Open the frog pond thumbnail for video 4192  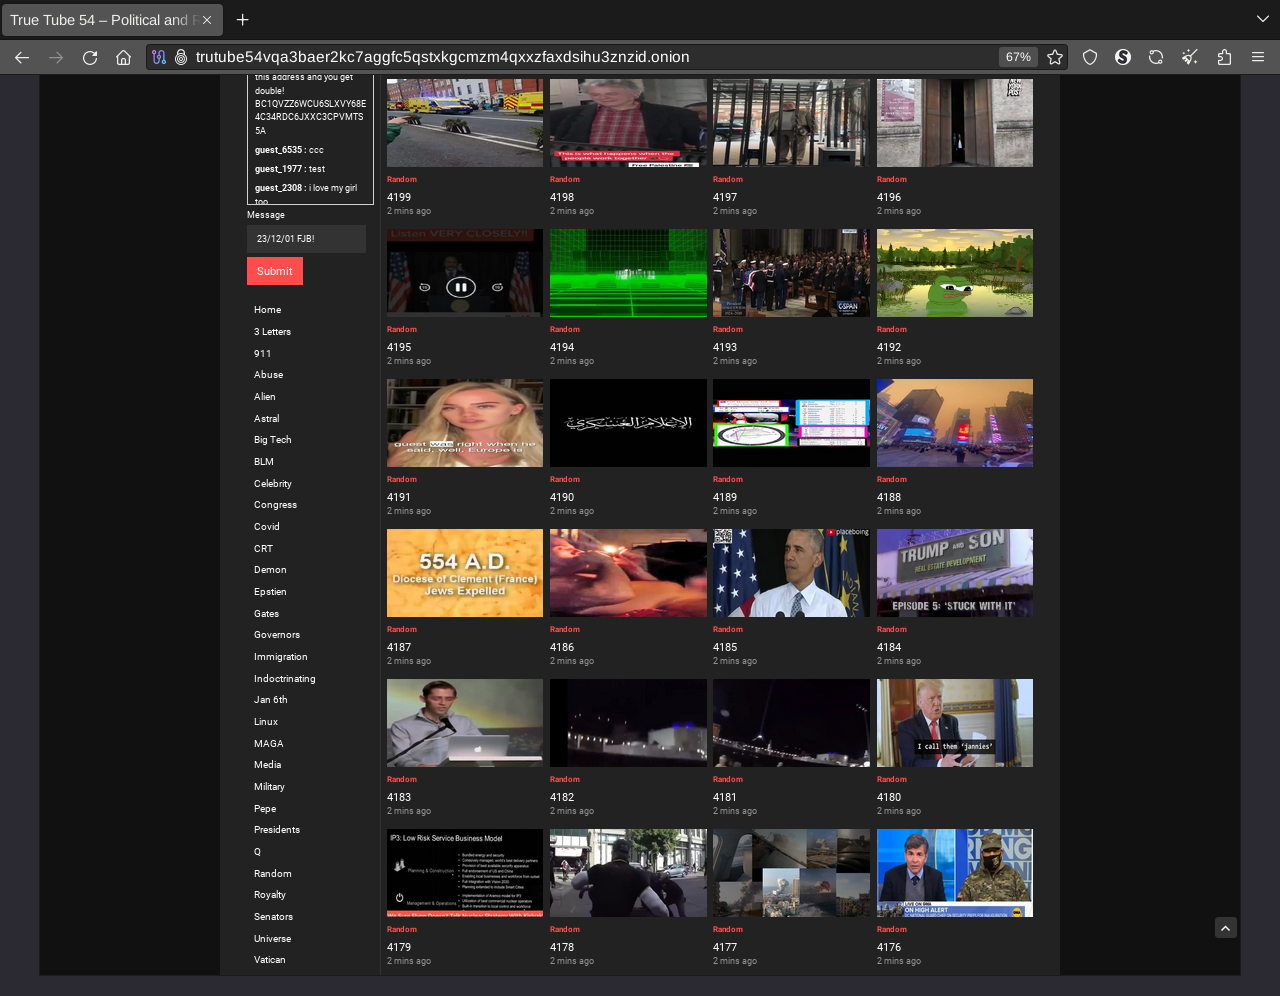[955, 273]
